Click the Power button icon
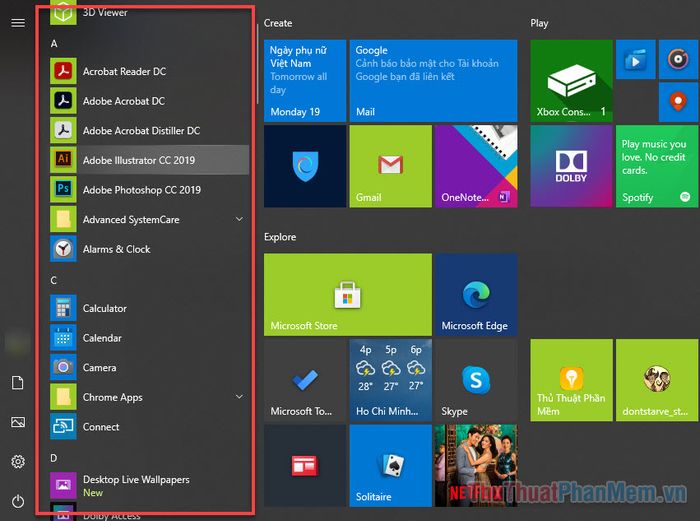The height and width of the screenshot is (521, 700). [x=18, y=501]
